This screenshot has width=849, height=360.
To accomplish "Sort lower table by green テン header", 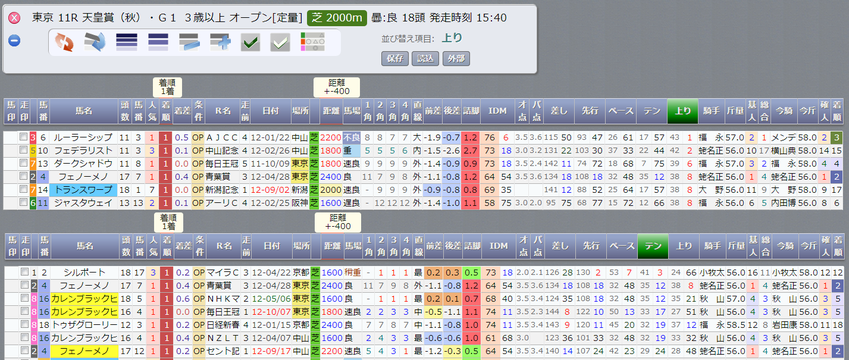I will pyautogui.click(x=652, y=246).
